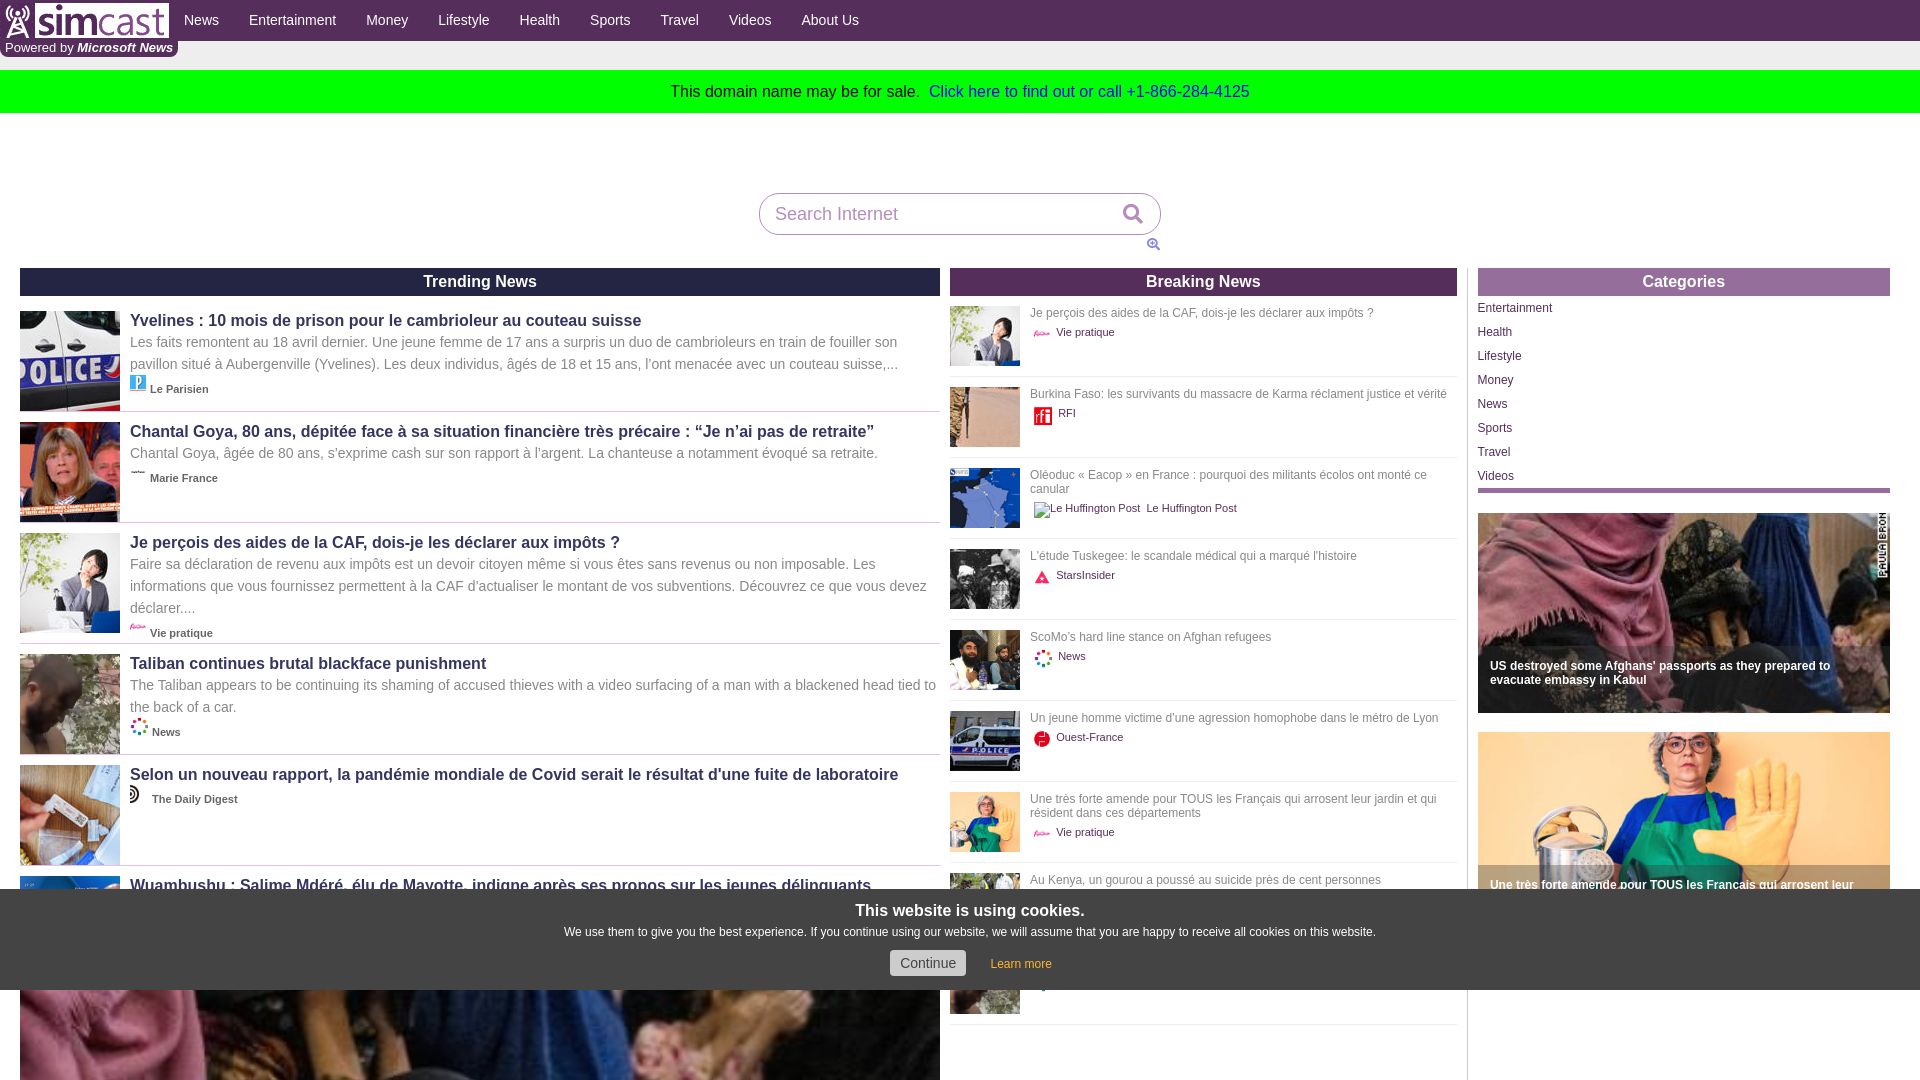Image resolution: width=1920 pixels, height=1080 pixels.
Task: Open Chantal Goya article headline
Action: 502,432
